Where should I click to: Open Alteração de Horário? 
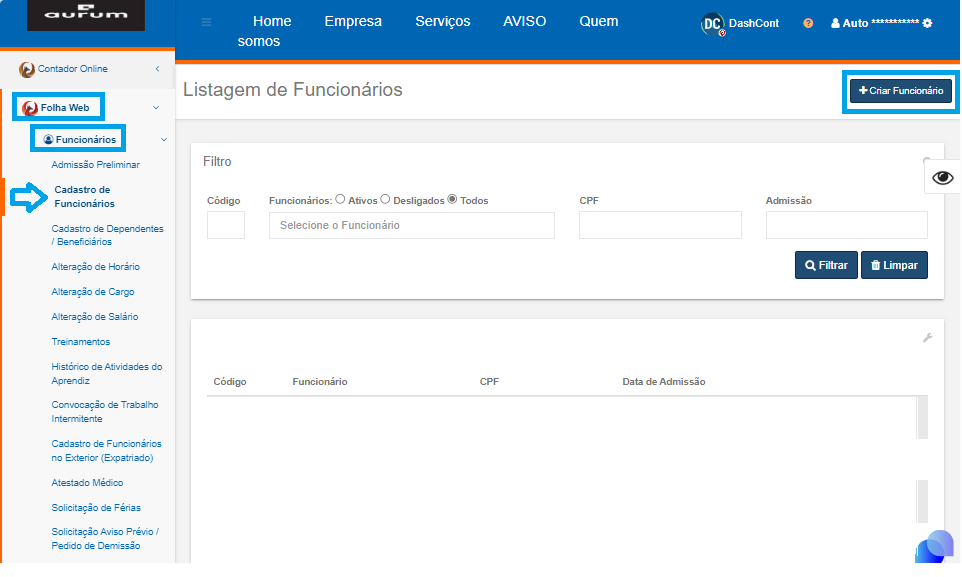[96, 266]
